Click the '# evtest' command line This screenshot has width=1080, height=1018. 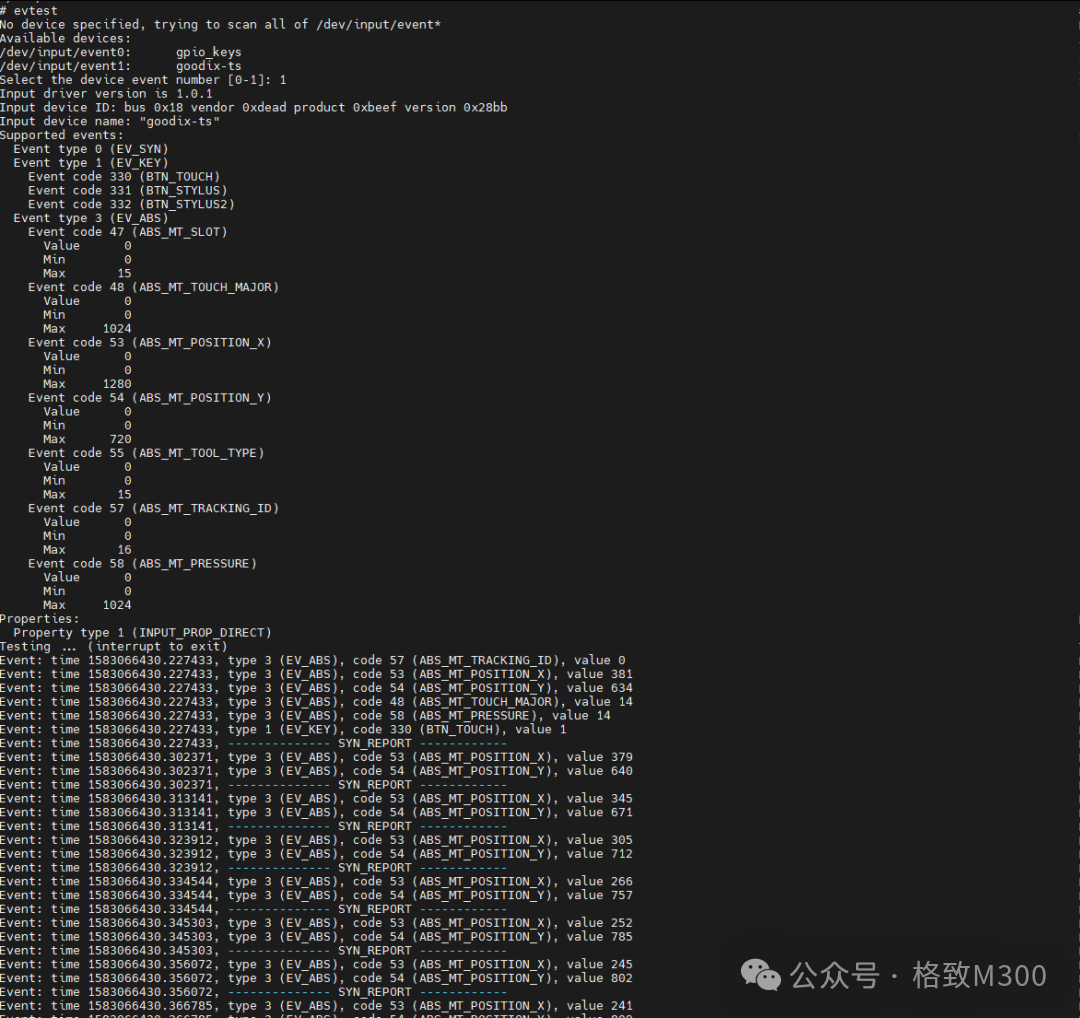tap(29, 10)
